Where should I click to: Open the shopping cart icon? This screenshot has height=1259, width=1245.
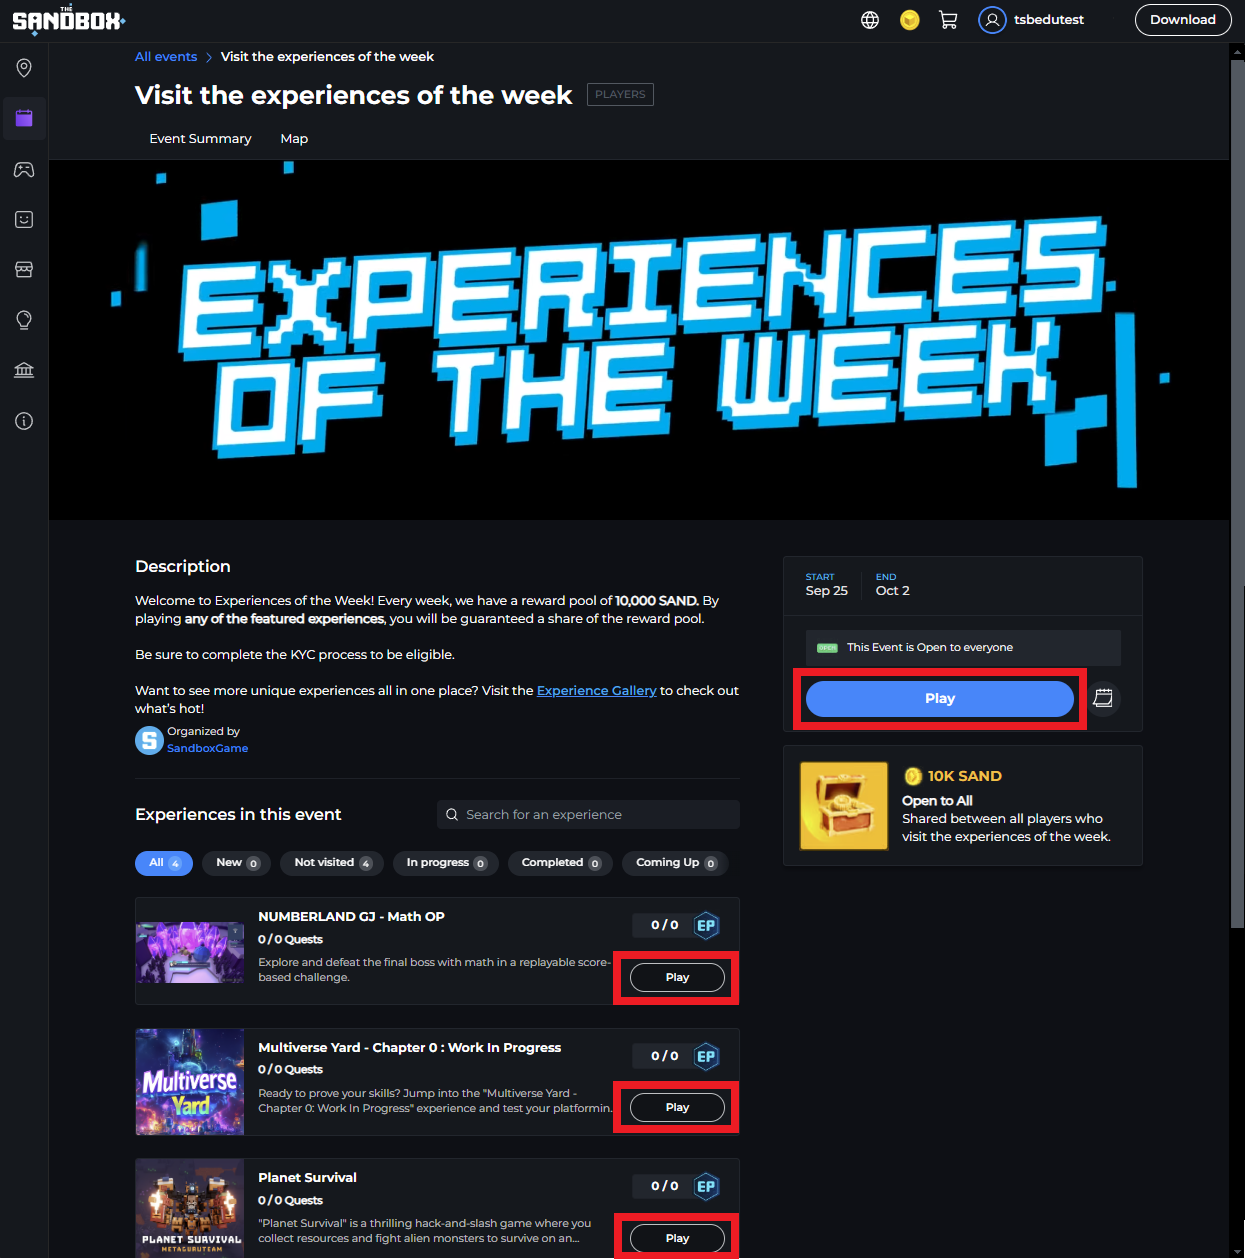click(948, 20)
